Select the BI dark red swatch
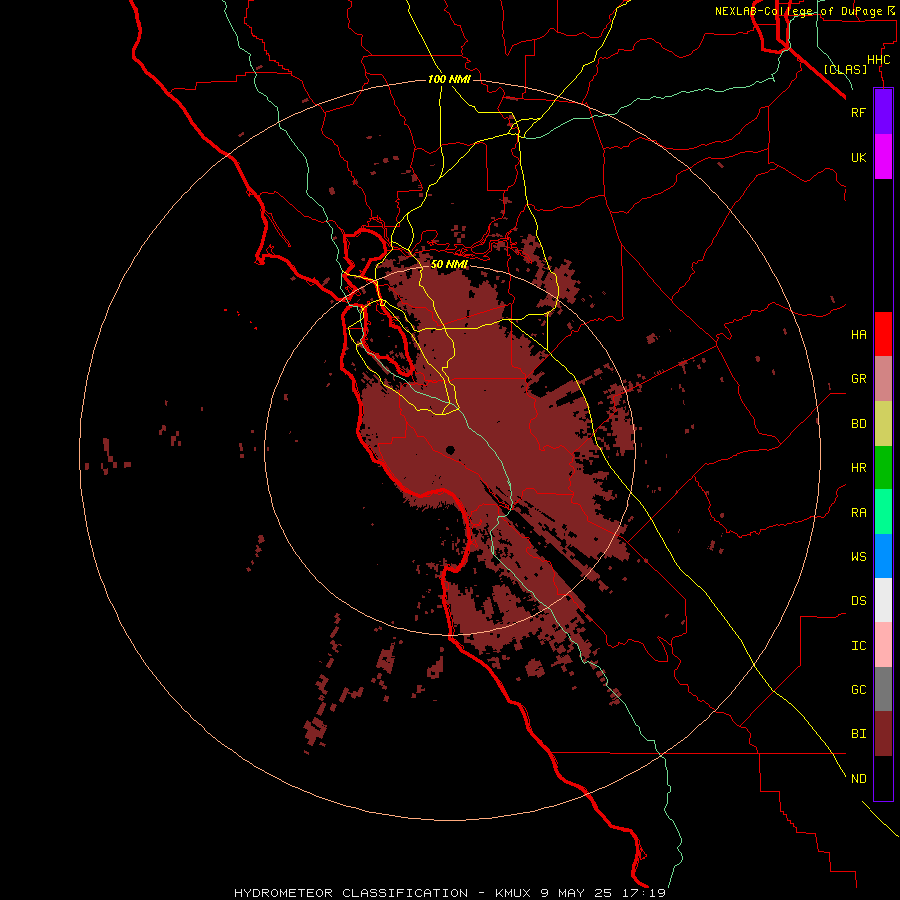The image size is (900, 900). coord(883,734)
